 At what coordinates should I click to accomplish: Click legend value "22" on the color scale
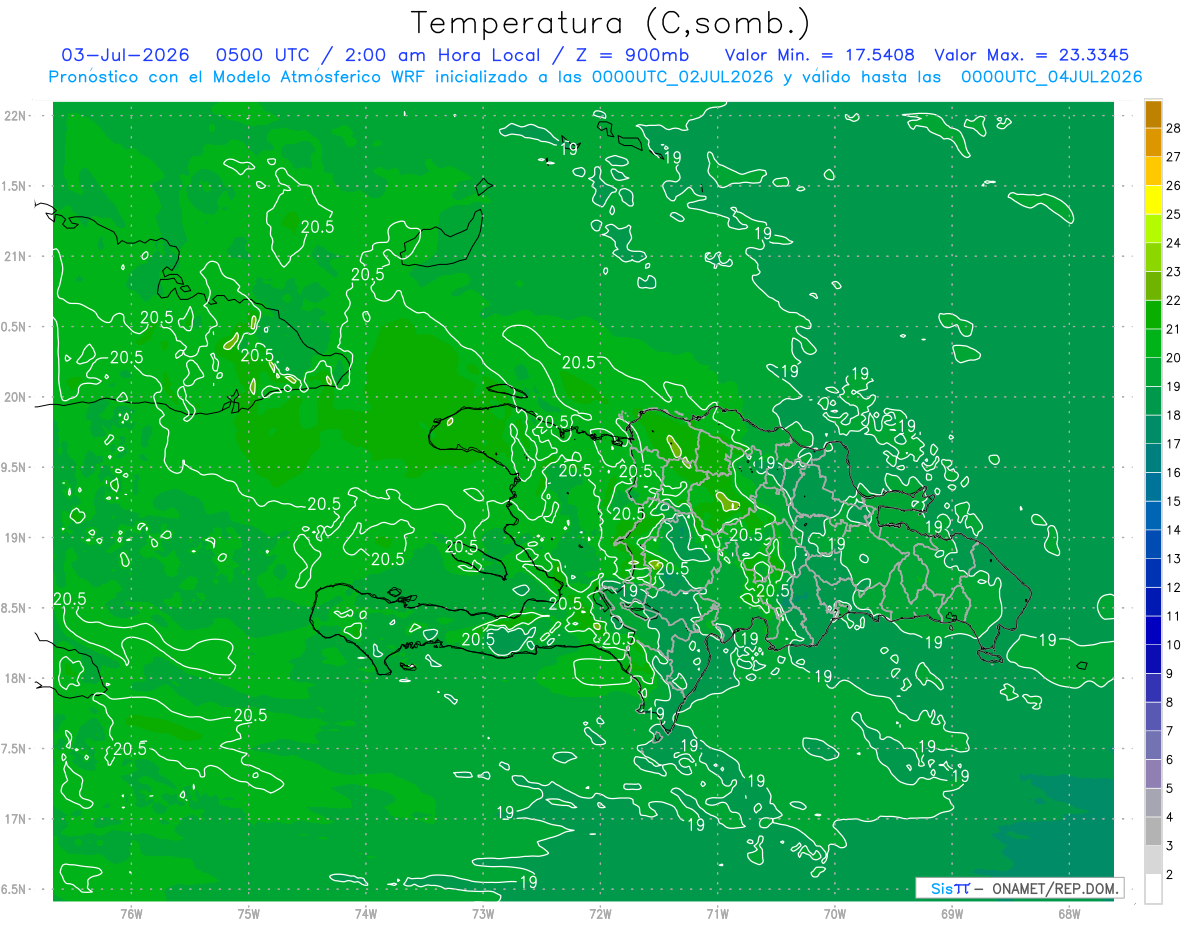(x=1174, y=301)
